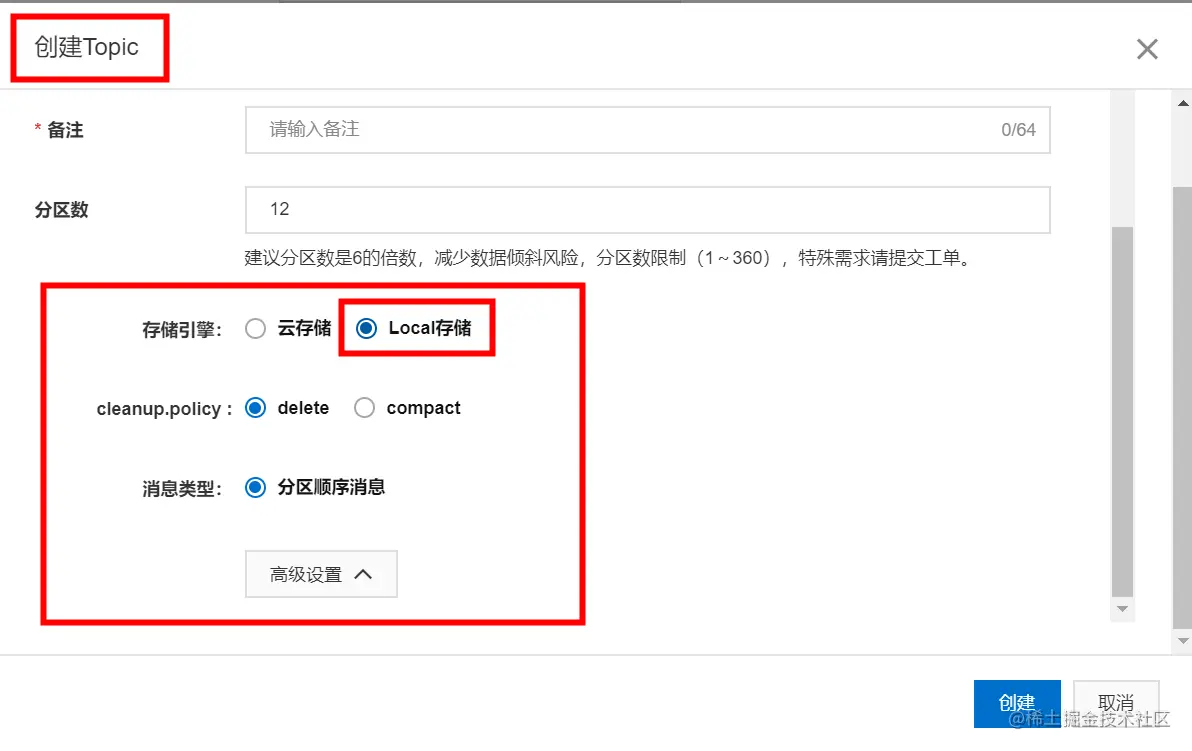Click the inner scrollbar down arrow
Image resolution: width=1192 pixels, height=751 pixels.
1122,609
